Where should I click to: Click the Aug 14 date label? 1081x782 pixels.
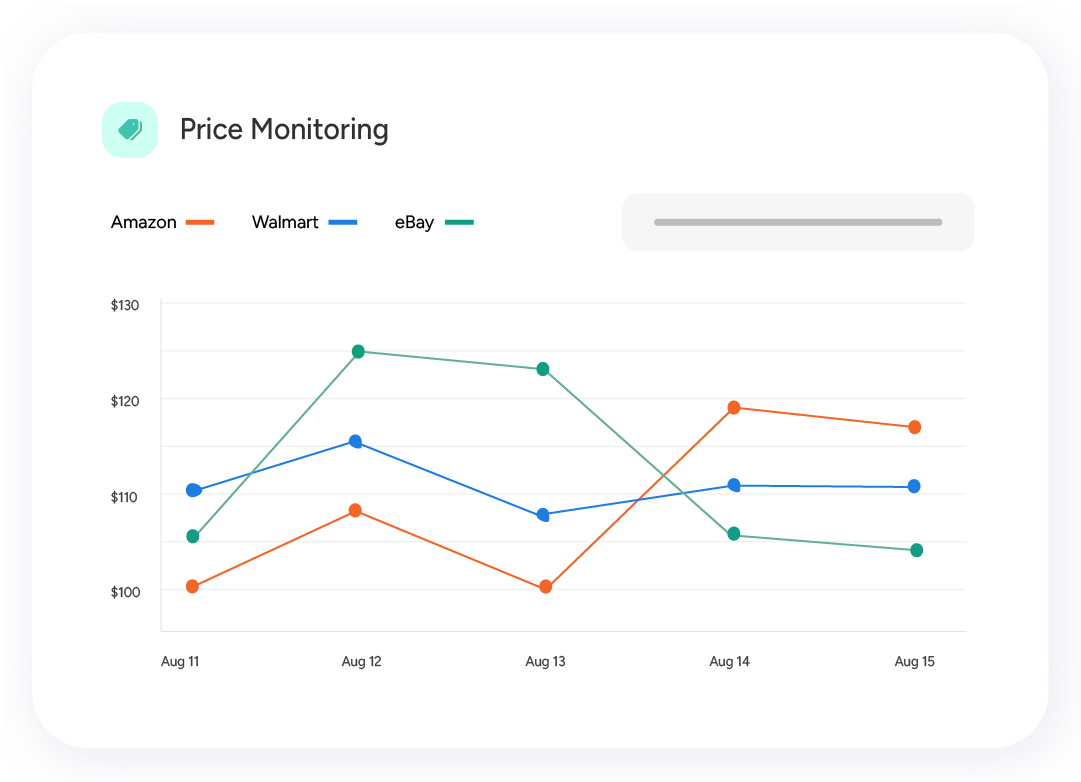[x=729, y=661]
